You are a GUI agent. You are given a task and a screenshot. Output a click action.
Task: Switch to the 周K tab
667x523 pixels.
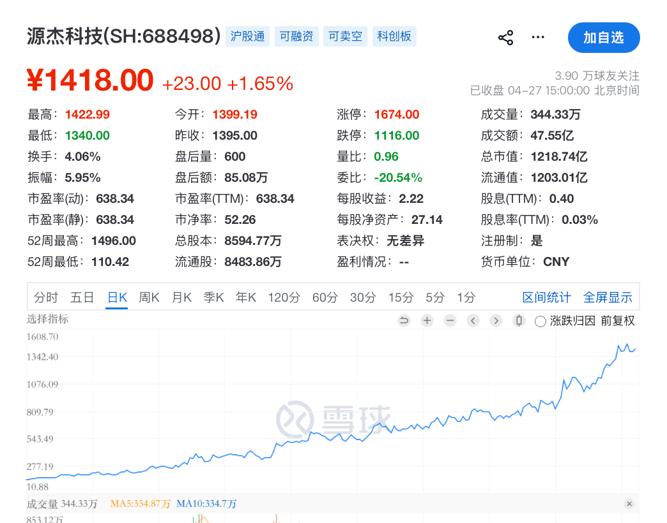click(149, 297)
